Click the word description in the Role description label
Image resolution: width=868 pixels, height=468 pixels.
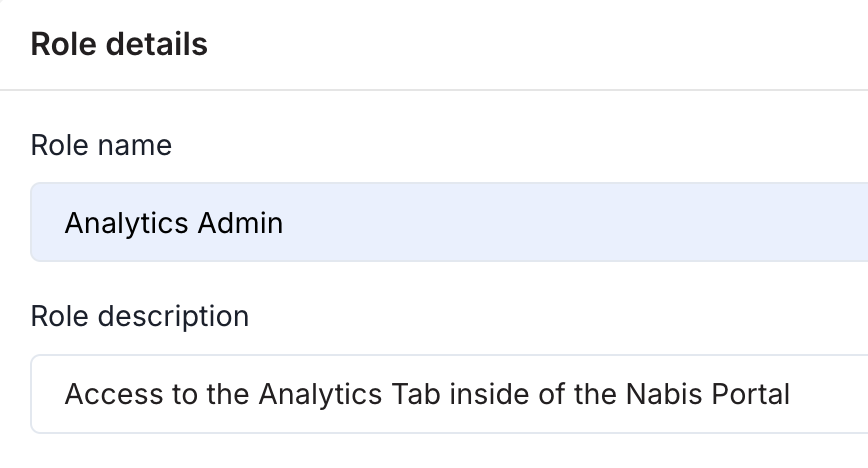pos(173,317)
